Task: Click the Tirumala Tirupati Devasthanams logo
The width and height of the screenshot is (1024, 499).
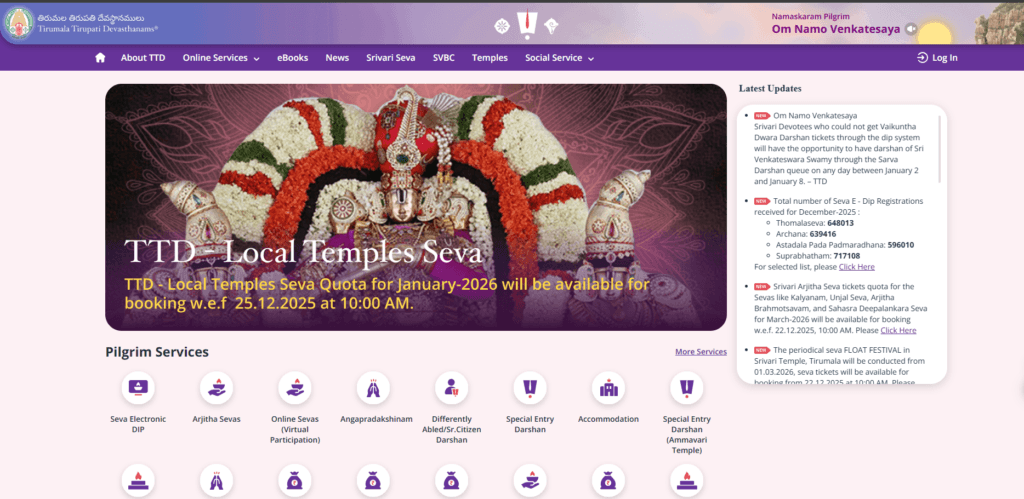Action: 18,24
